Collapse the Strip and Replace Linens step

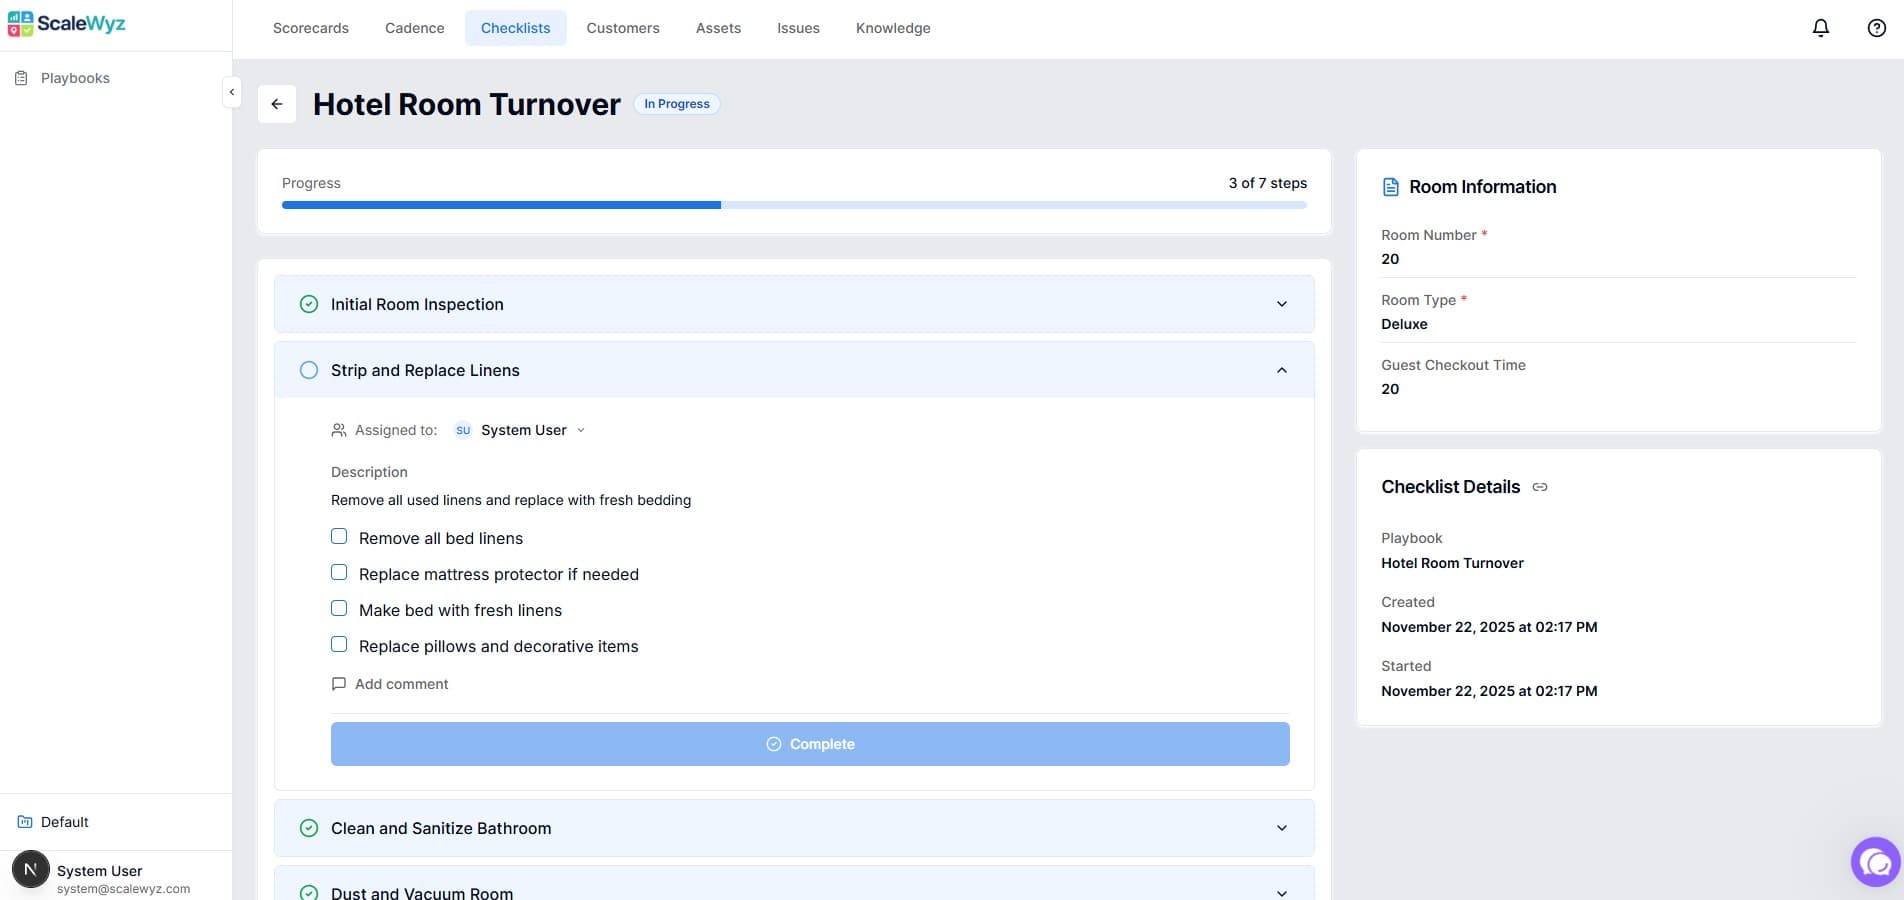[x=1281, y=370]
